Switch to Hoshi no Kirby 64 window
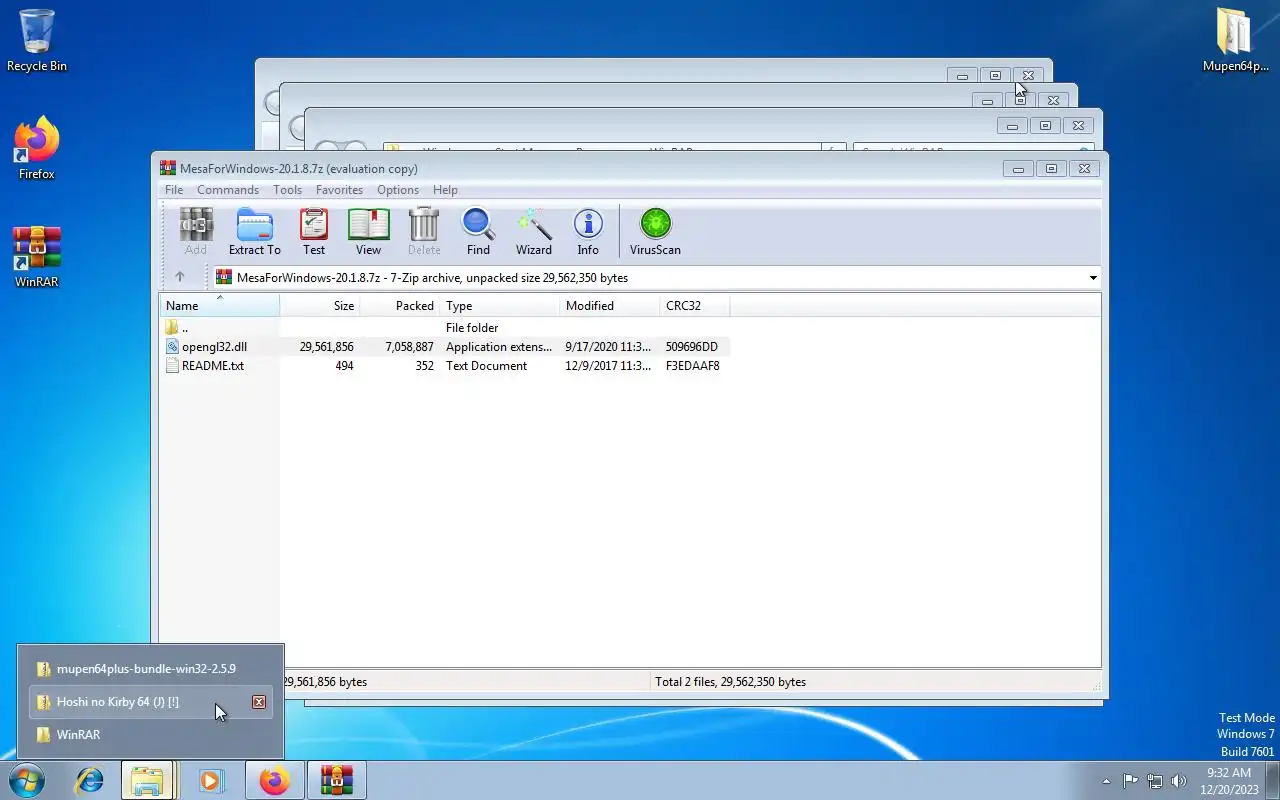 [150, 702]
